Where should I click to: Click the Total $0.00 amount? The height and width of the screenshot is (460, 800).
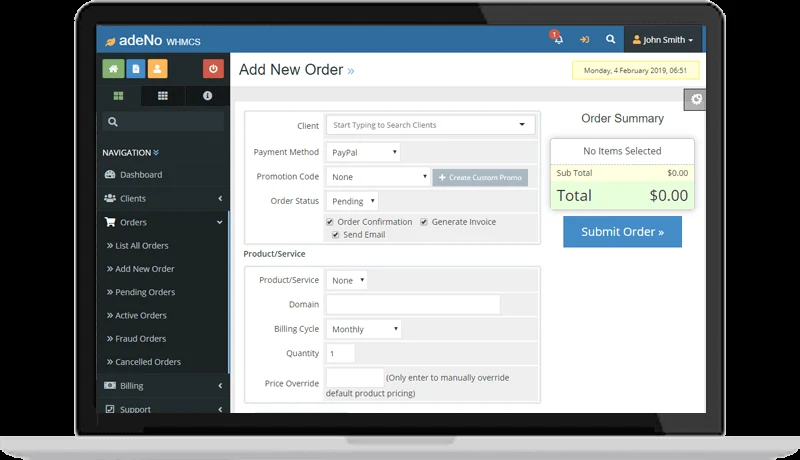tap(668, 195)
